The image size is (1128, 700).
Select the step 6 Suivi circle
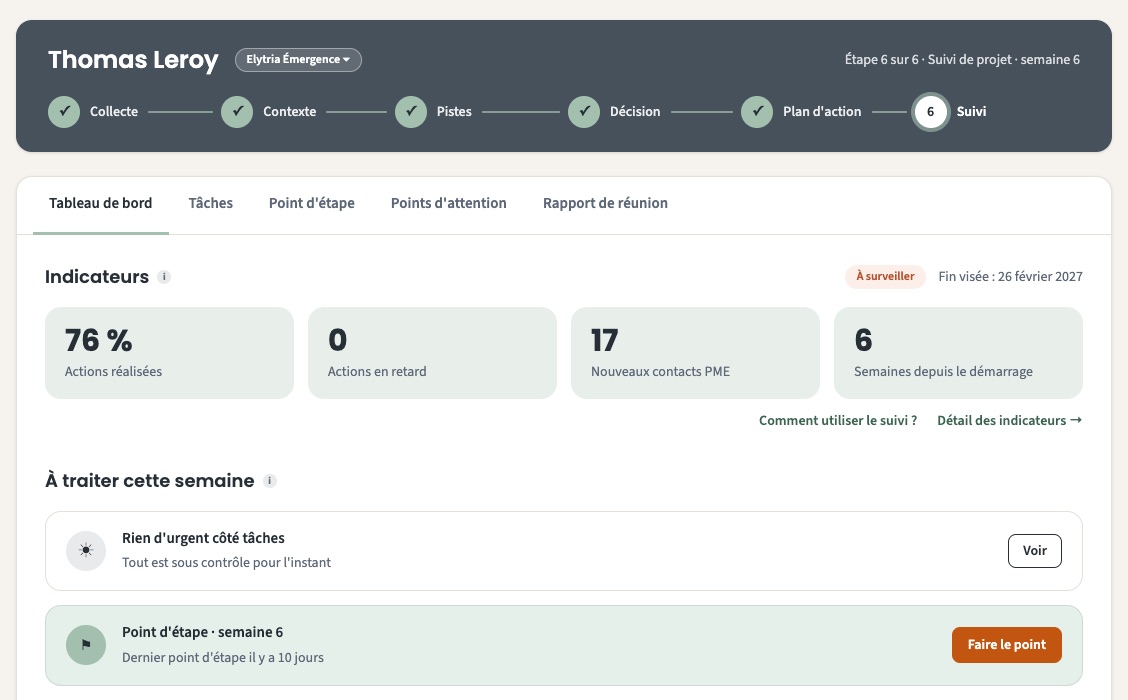click(x=930, y=112)
